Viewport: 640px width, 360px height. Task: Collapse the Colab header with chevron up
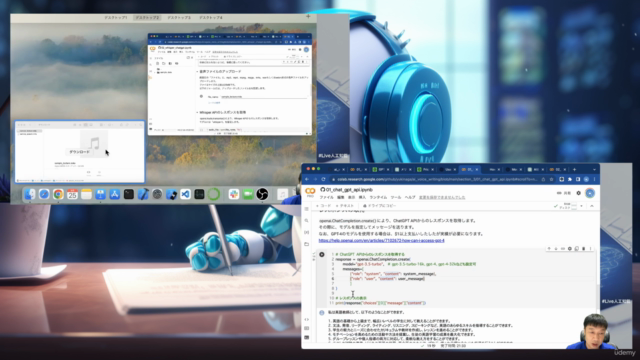point(591,206)
